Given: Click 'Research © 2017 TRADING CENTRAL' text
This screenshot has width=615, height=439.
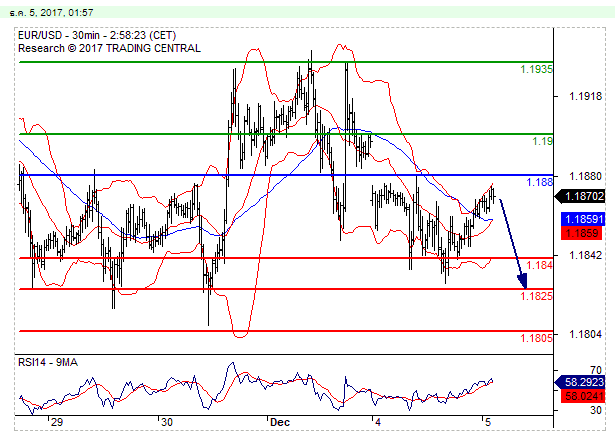Looking at the screenshot, I should click(x=109, y=48).
